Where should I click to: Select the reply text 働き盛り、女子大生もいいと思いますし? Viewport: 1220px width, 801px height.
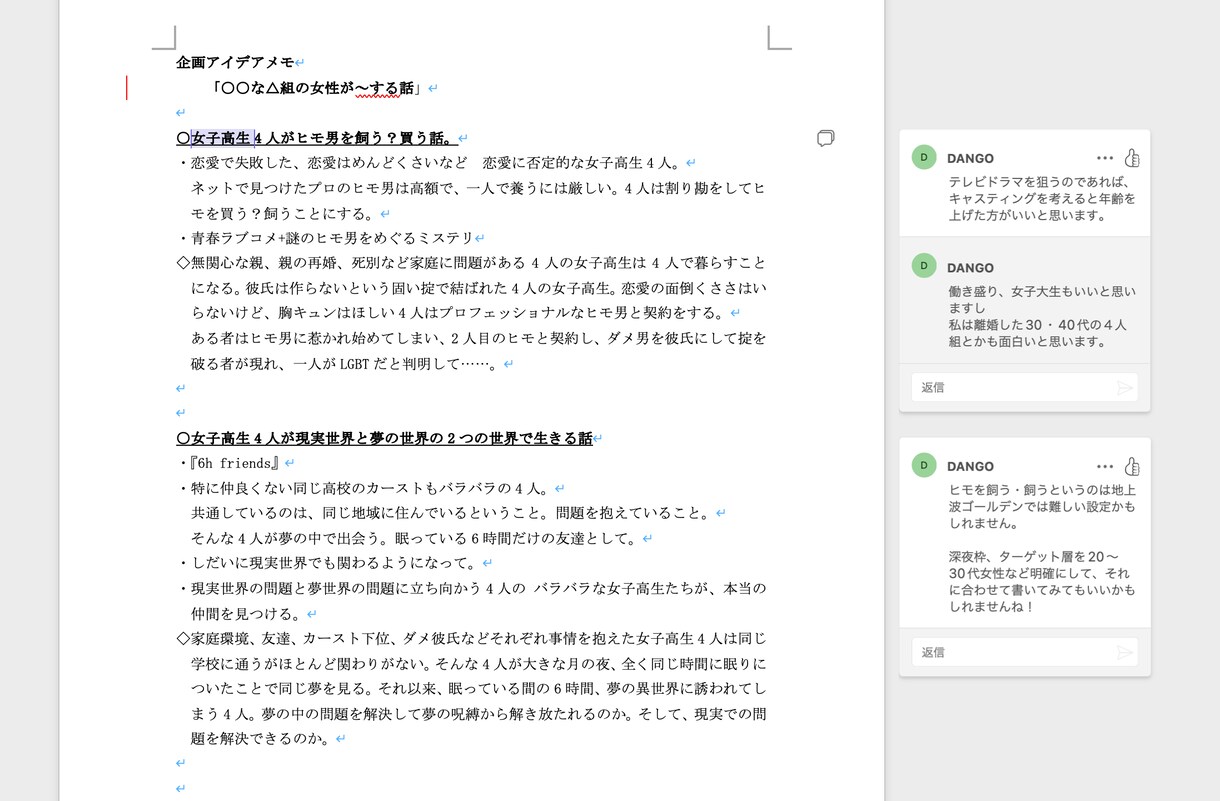(1042, 300)
